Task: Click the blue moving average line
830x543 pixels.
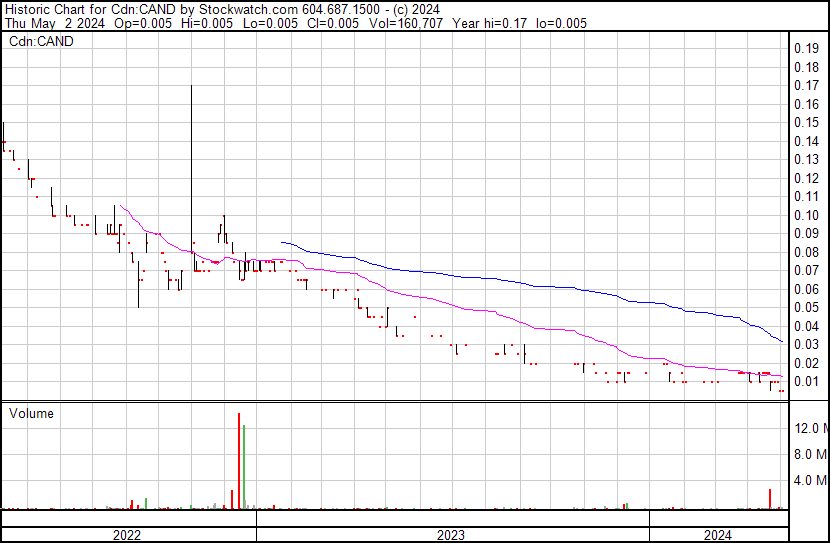Action: (x=500, y=277)
